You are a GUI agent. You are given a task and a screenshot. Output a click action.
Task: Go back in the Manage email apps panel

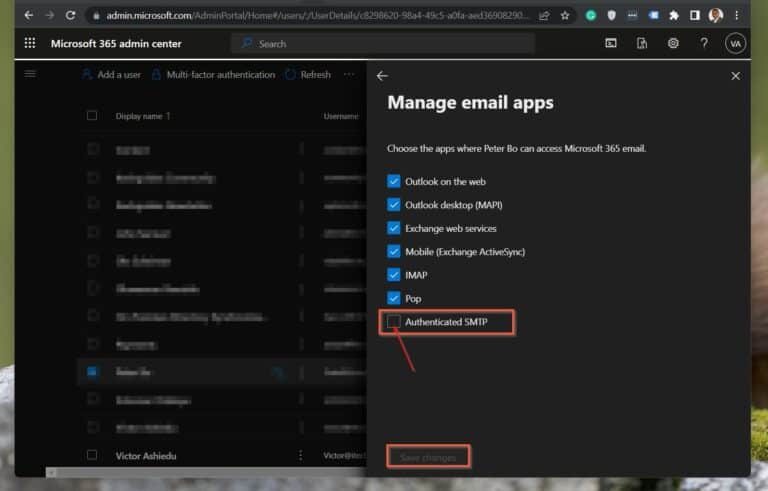(x=382, y=75)
